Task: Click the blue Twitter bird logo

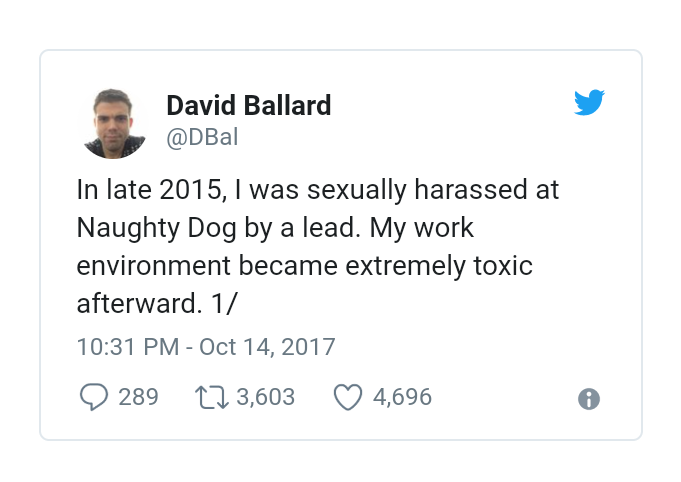Action: coord(589,102)
